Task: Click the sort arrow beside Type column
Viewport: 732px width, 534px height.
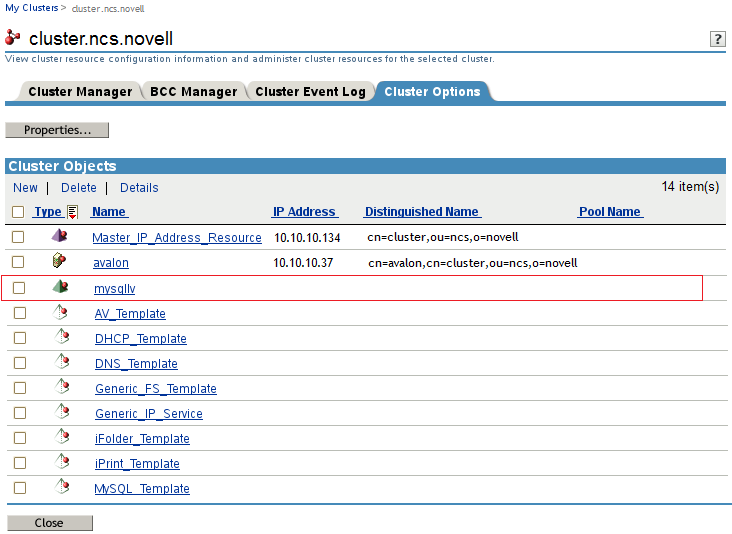Action: [73, 212]
